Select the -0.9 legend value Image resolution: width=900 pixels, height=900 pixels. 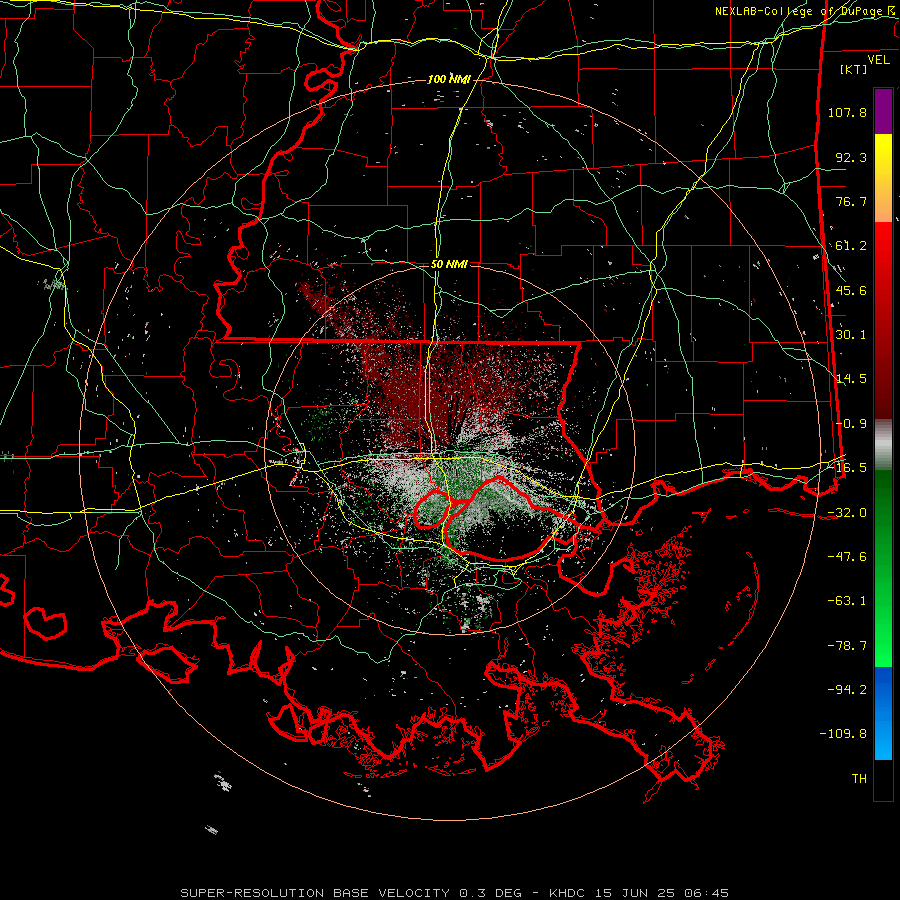click(x=851, y=424)
